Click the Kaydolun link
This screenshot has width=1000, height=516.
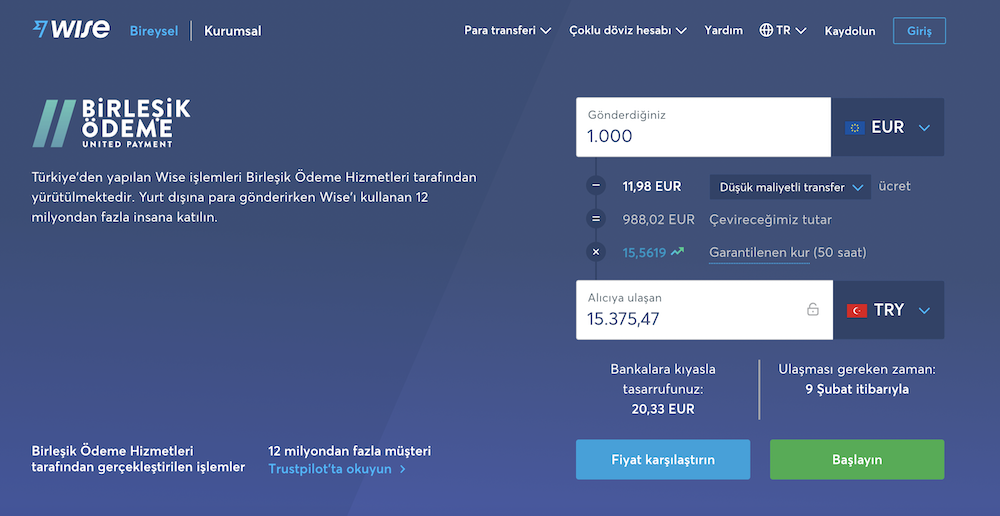coord(849,31)
